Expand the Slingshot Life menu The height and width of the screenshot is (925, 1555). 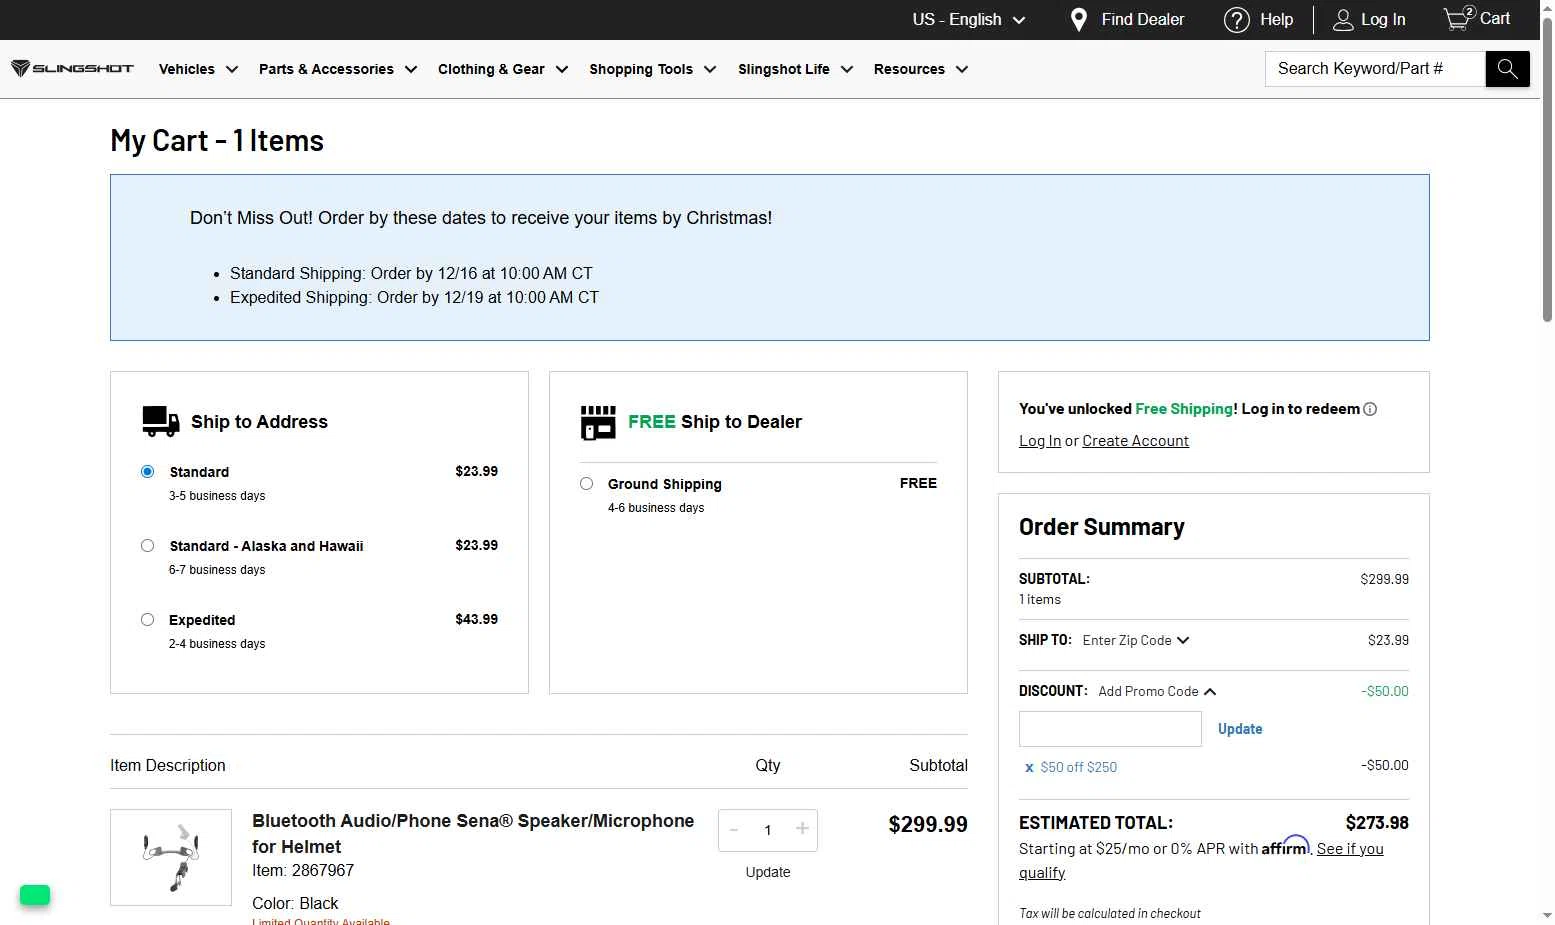(x=795, y=69)
